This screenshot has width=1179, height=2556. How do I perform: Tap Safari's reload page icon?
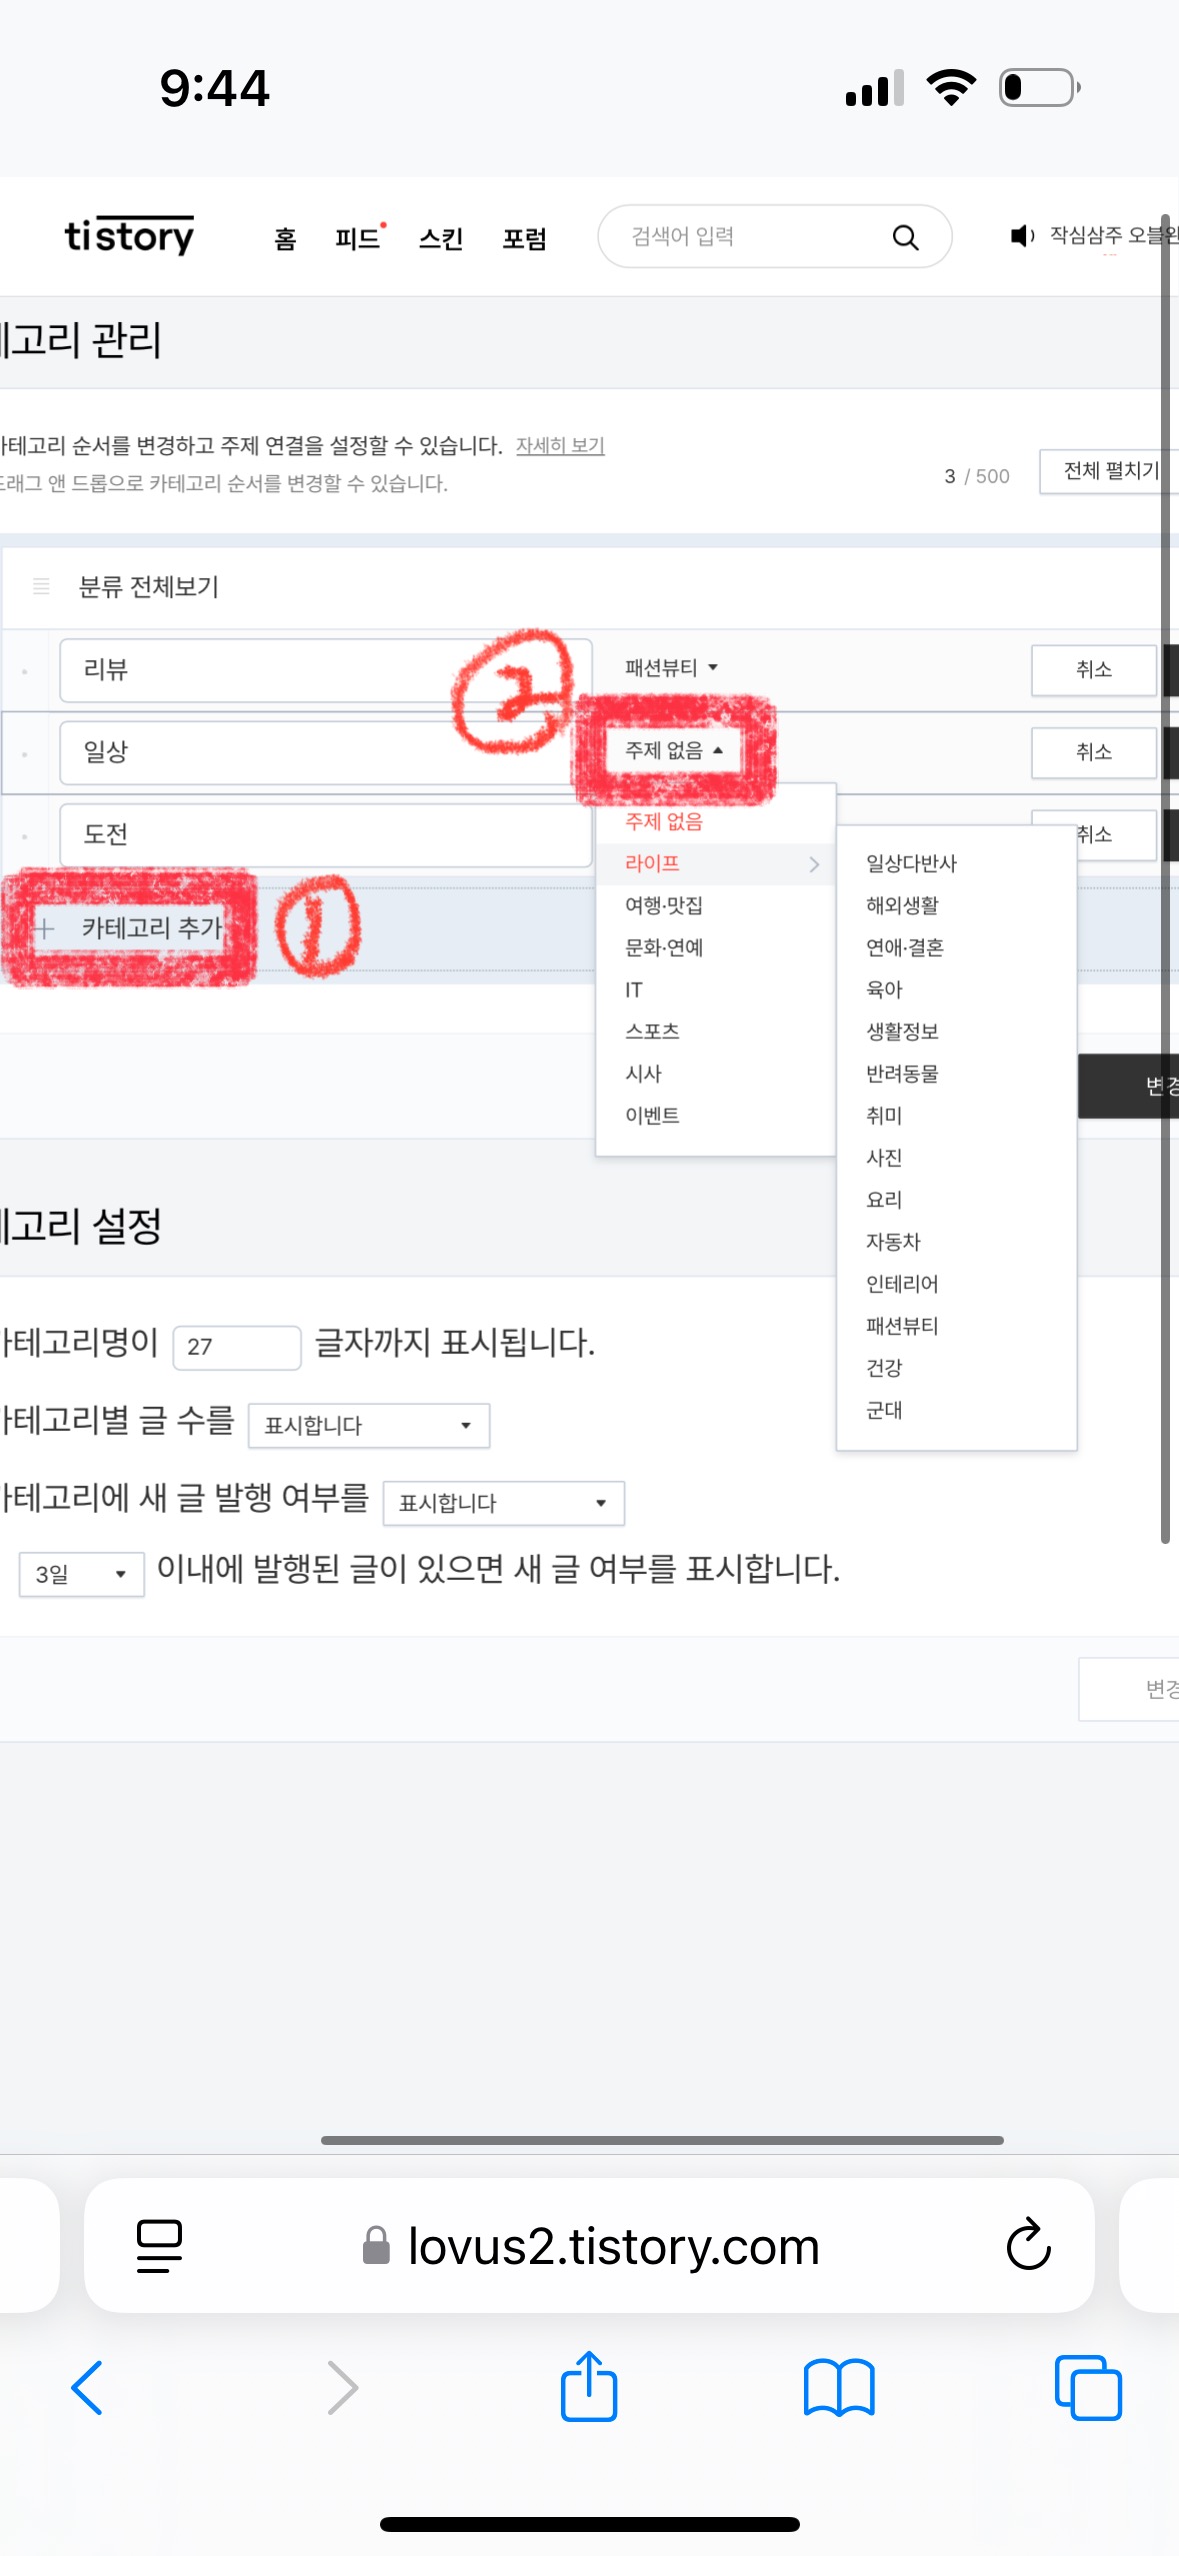(1028, 2245)
